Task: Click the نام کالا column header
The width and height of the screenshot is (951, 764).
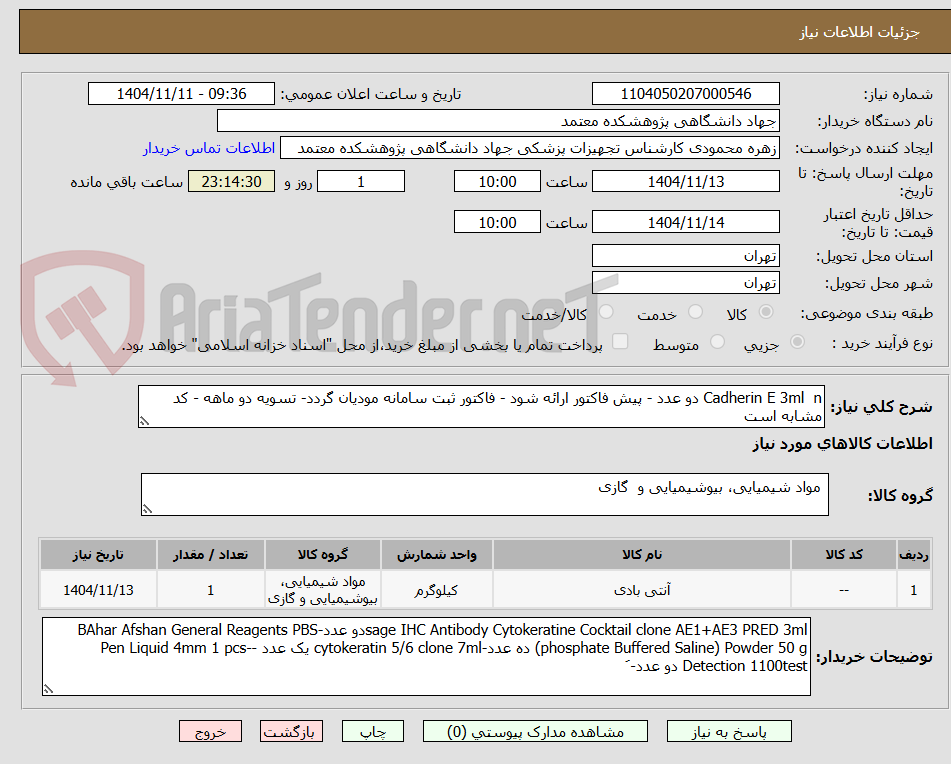Action: pyautogui.click(x=642, y=555)
